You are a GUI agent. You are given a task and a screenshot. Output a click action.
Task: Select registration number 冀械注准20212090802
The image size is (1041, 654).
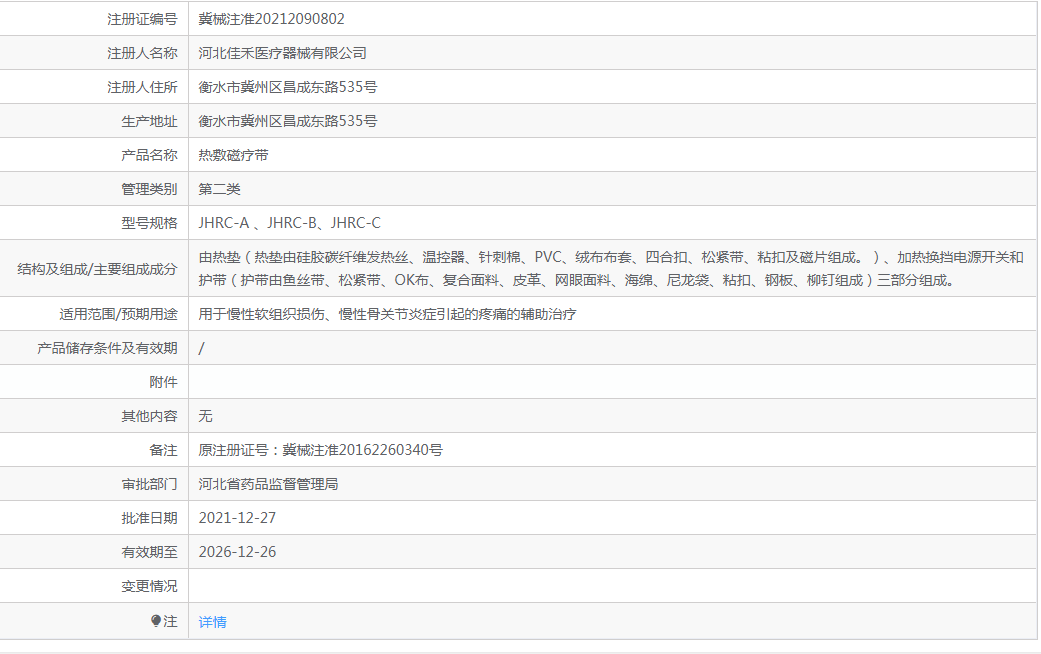272,19
